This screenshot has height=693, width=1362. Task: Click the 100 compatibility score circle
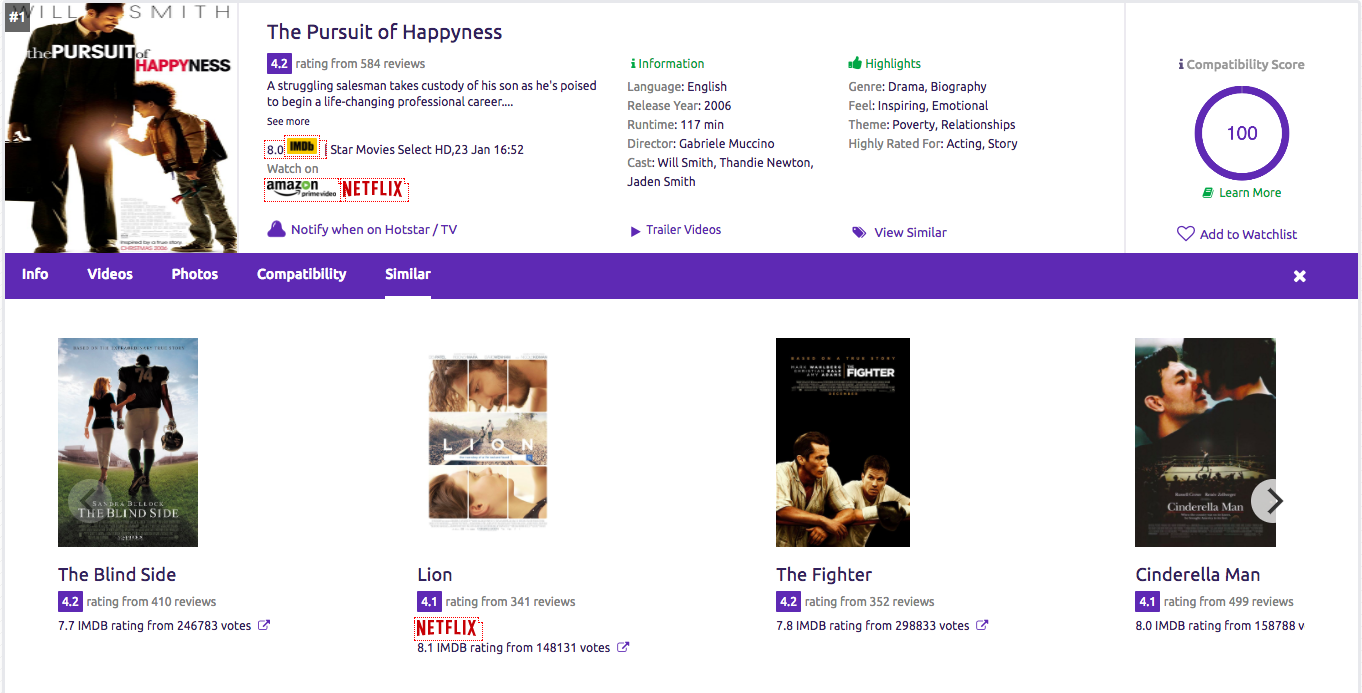[x=1242, y=133]
